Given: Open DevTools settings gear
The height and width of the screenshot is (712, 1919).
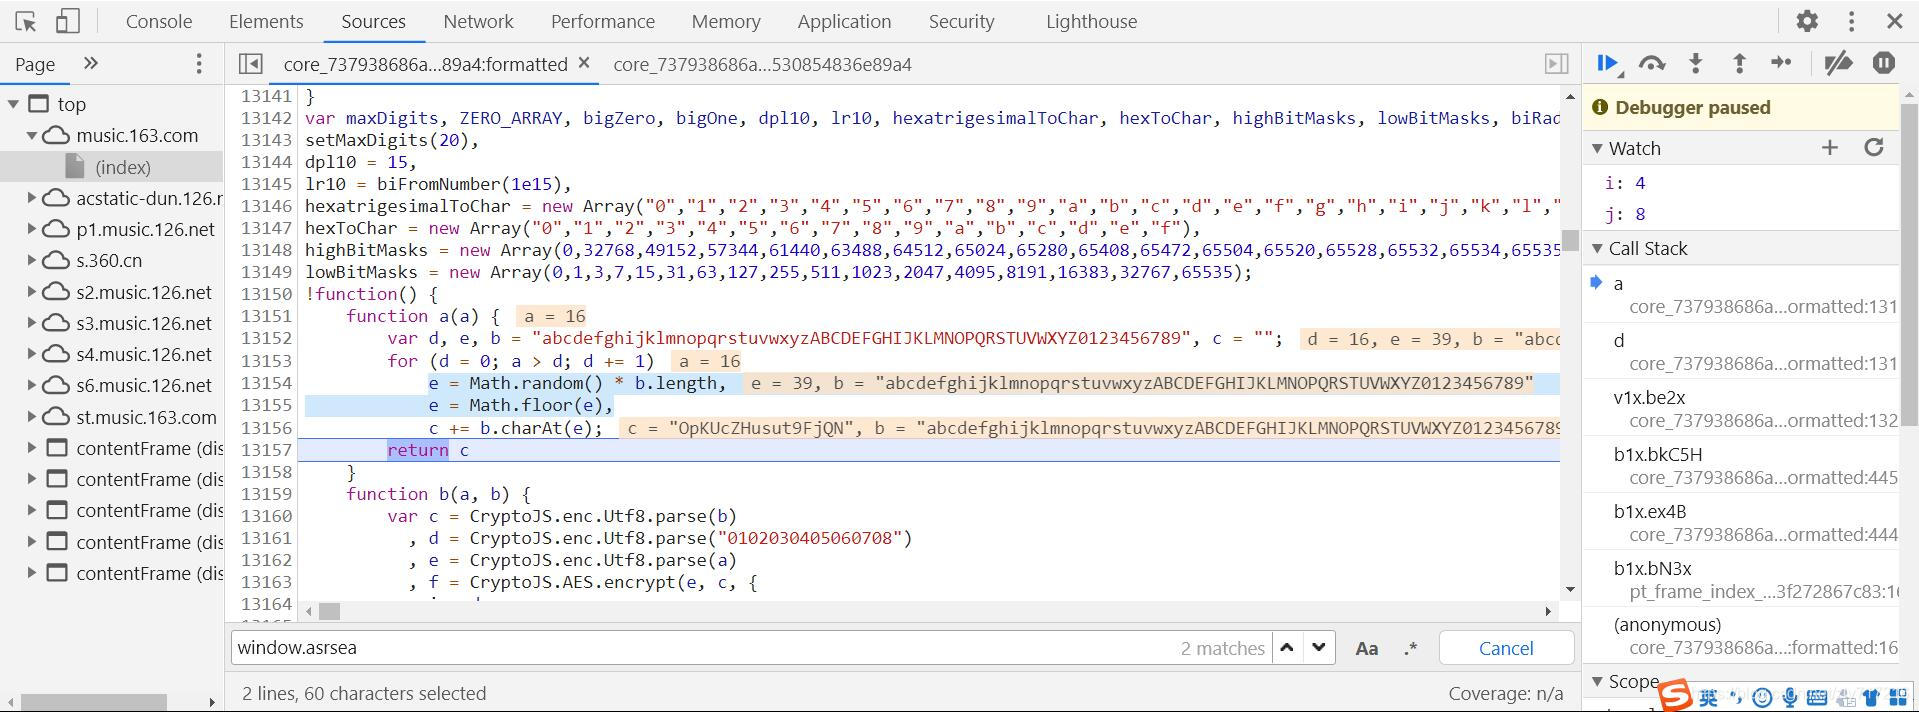Looking at the screenshot, I should click(x=1807, y=21).
